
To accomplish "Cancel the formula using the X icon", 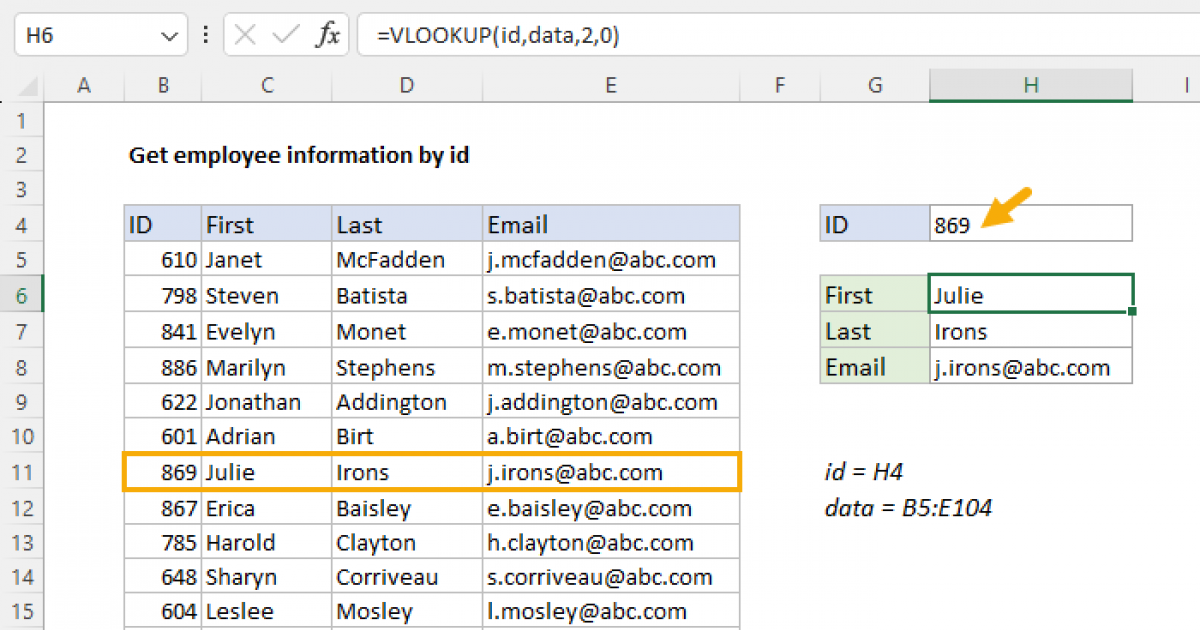I will (x=243, y=34).
